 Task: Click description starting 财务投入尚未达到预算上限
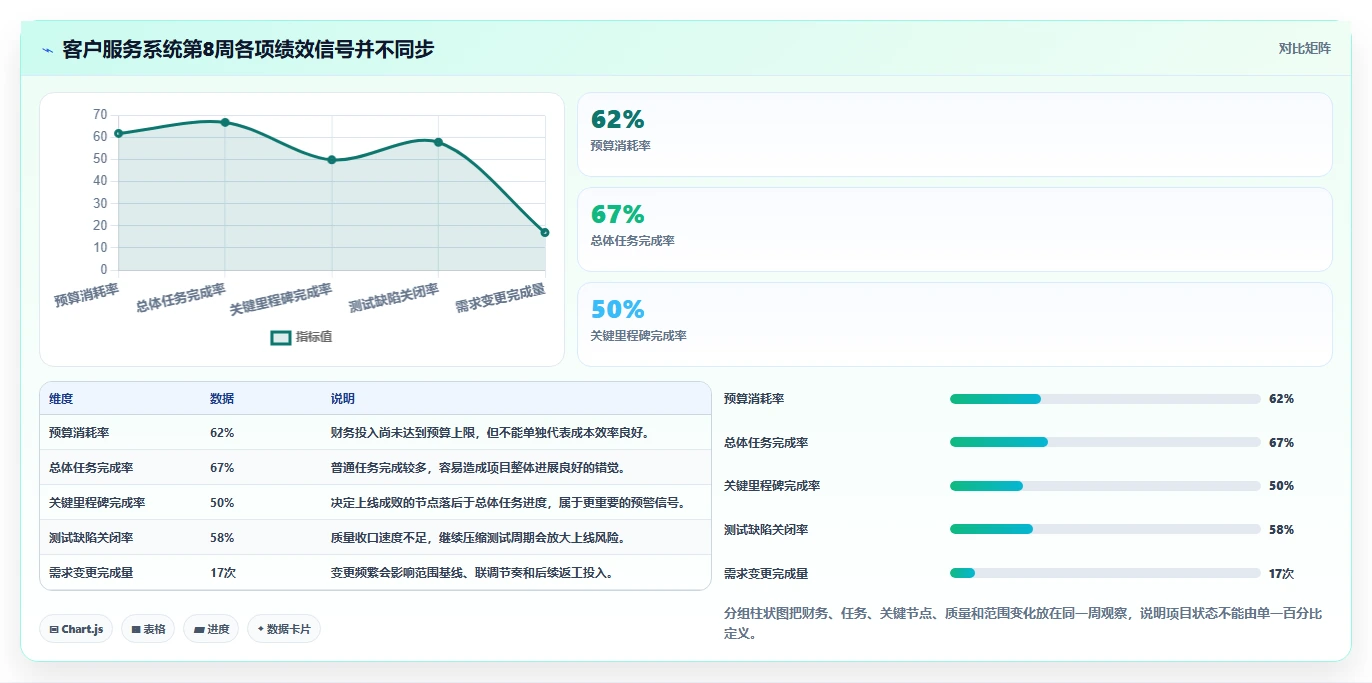click(x=491, y=433)
